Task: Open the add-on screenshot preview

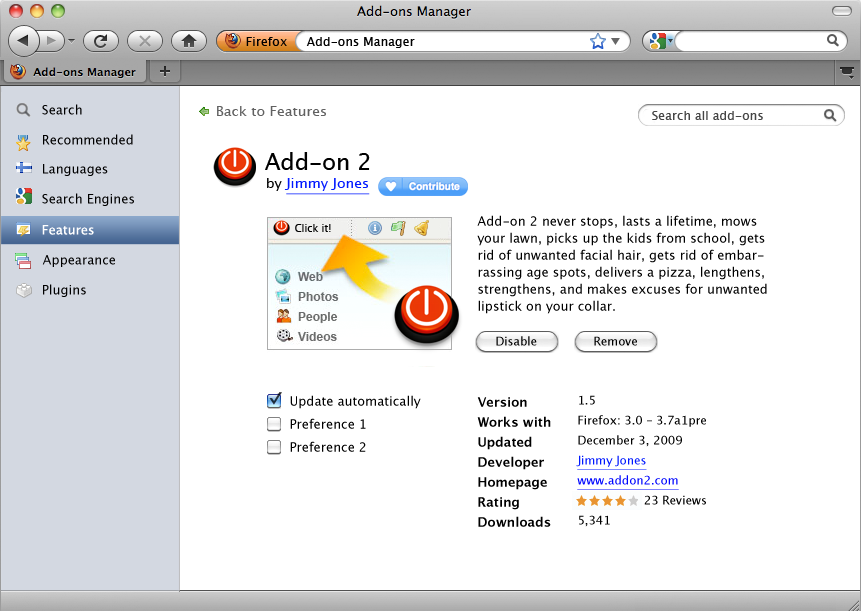Action: point(360,283)
